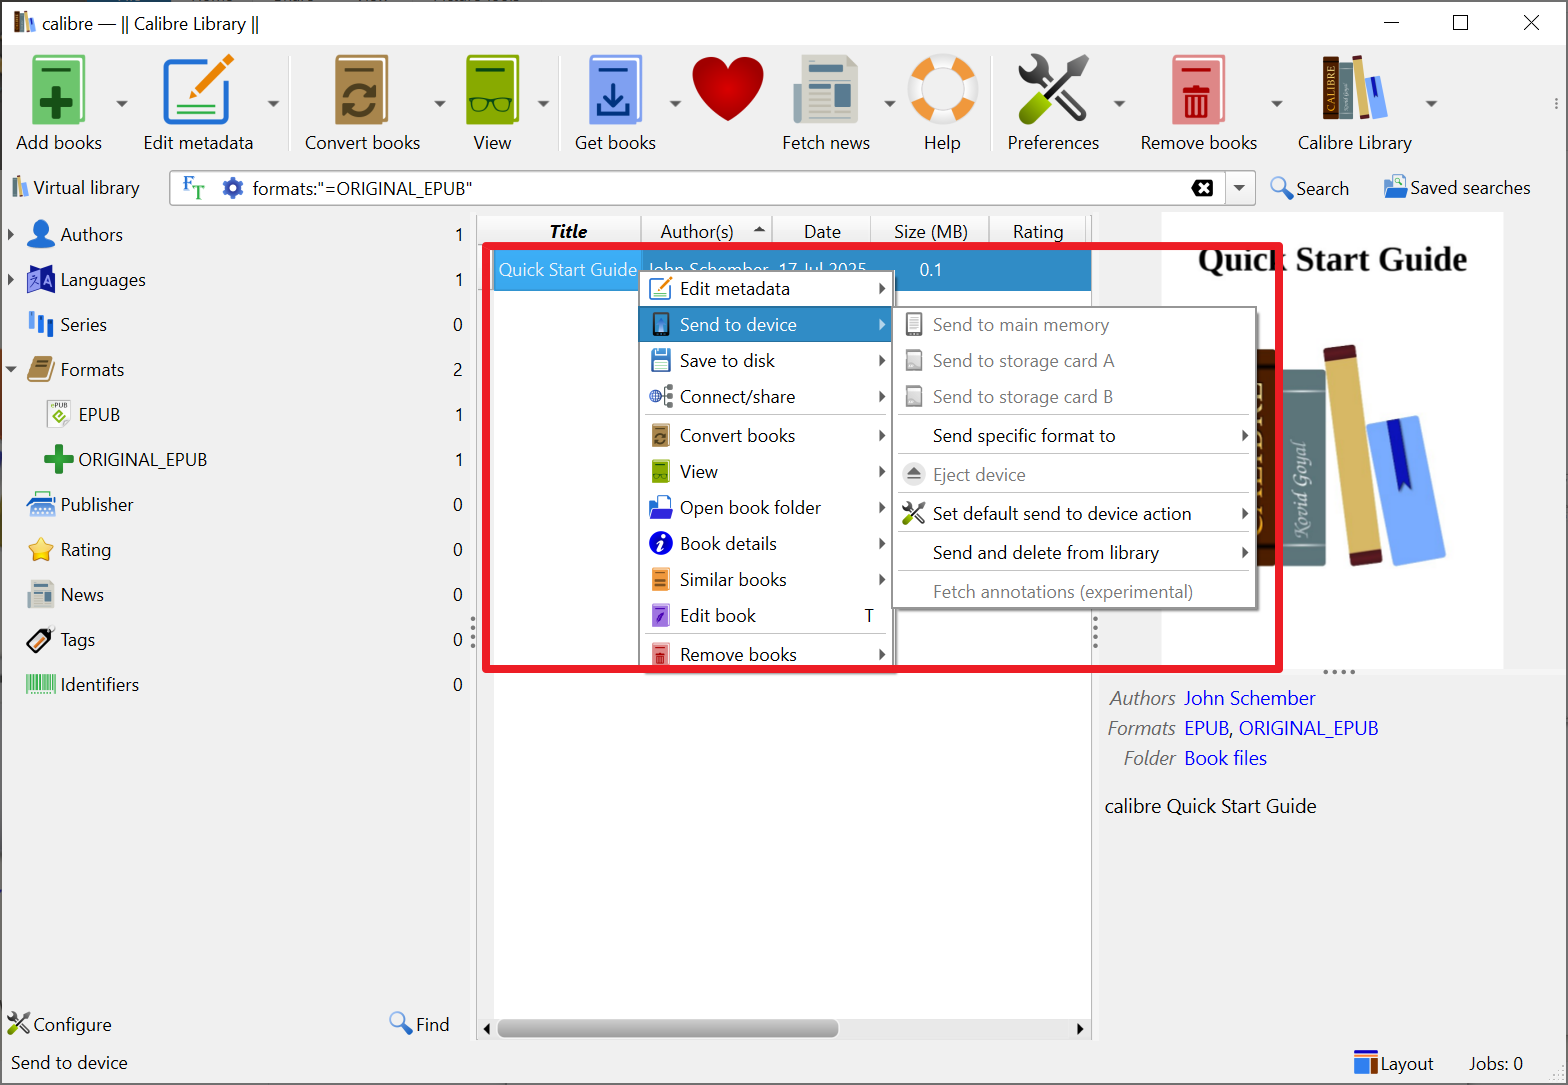
Task: Open the search history dropdown arrow
Action: point(1240,188)
